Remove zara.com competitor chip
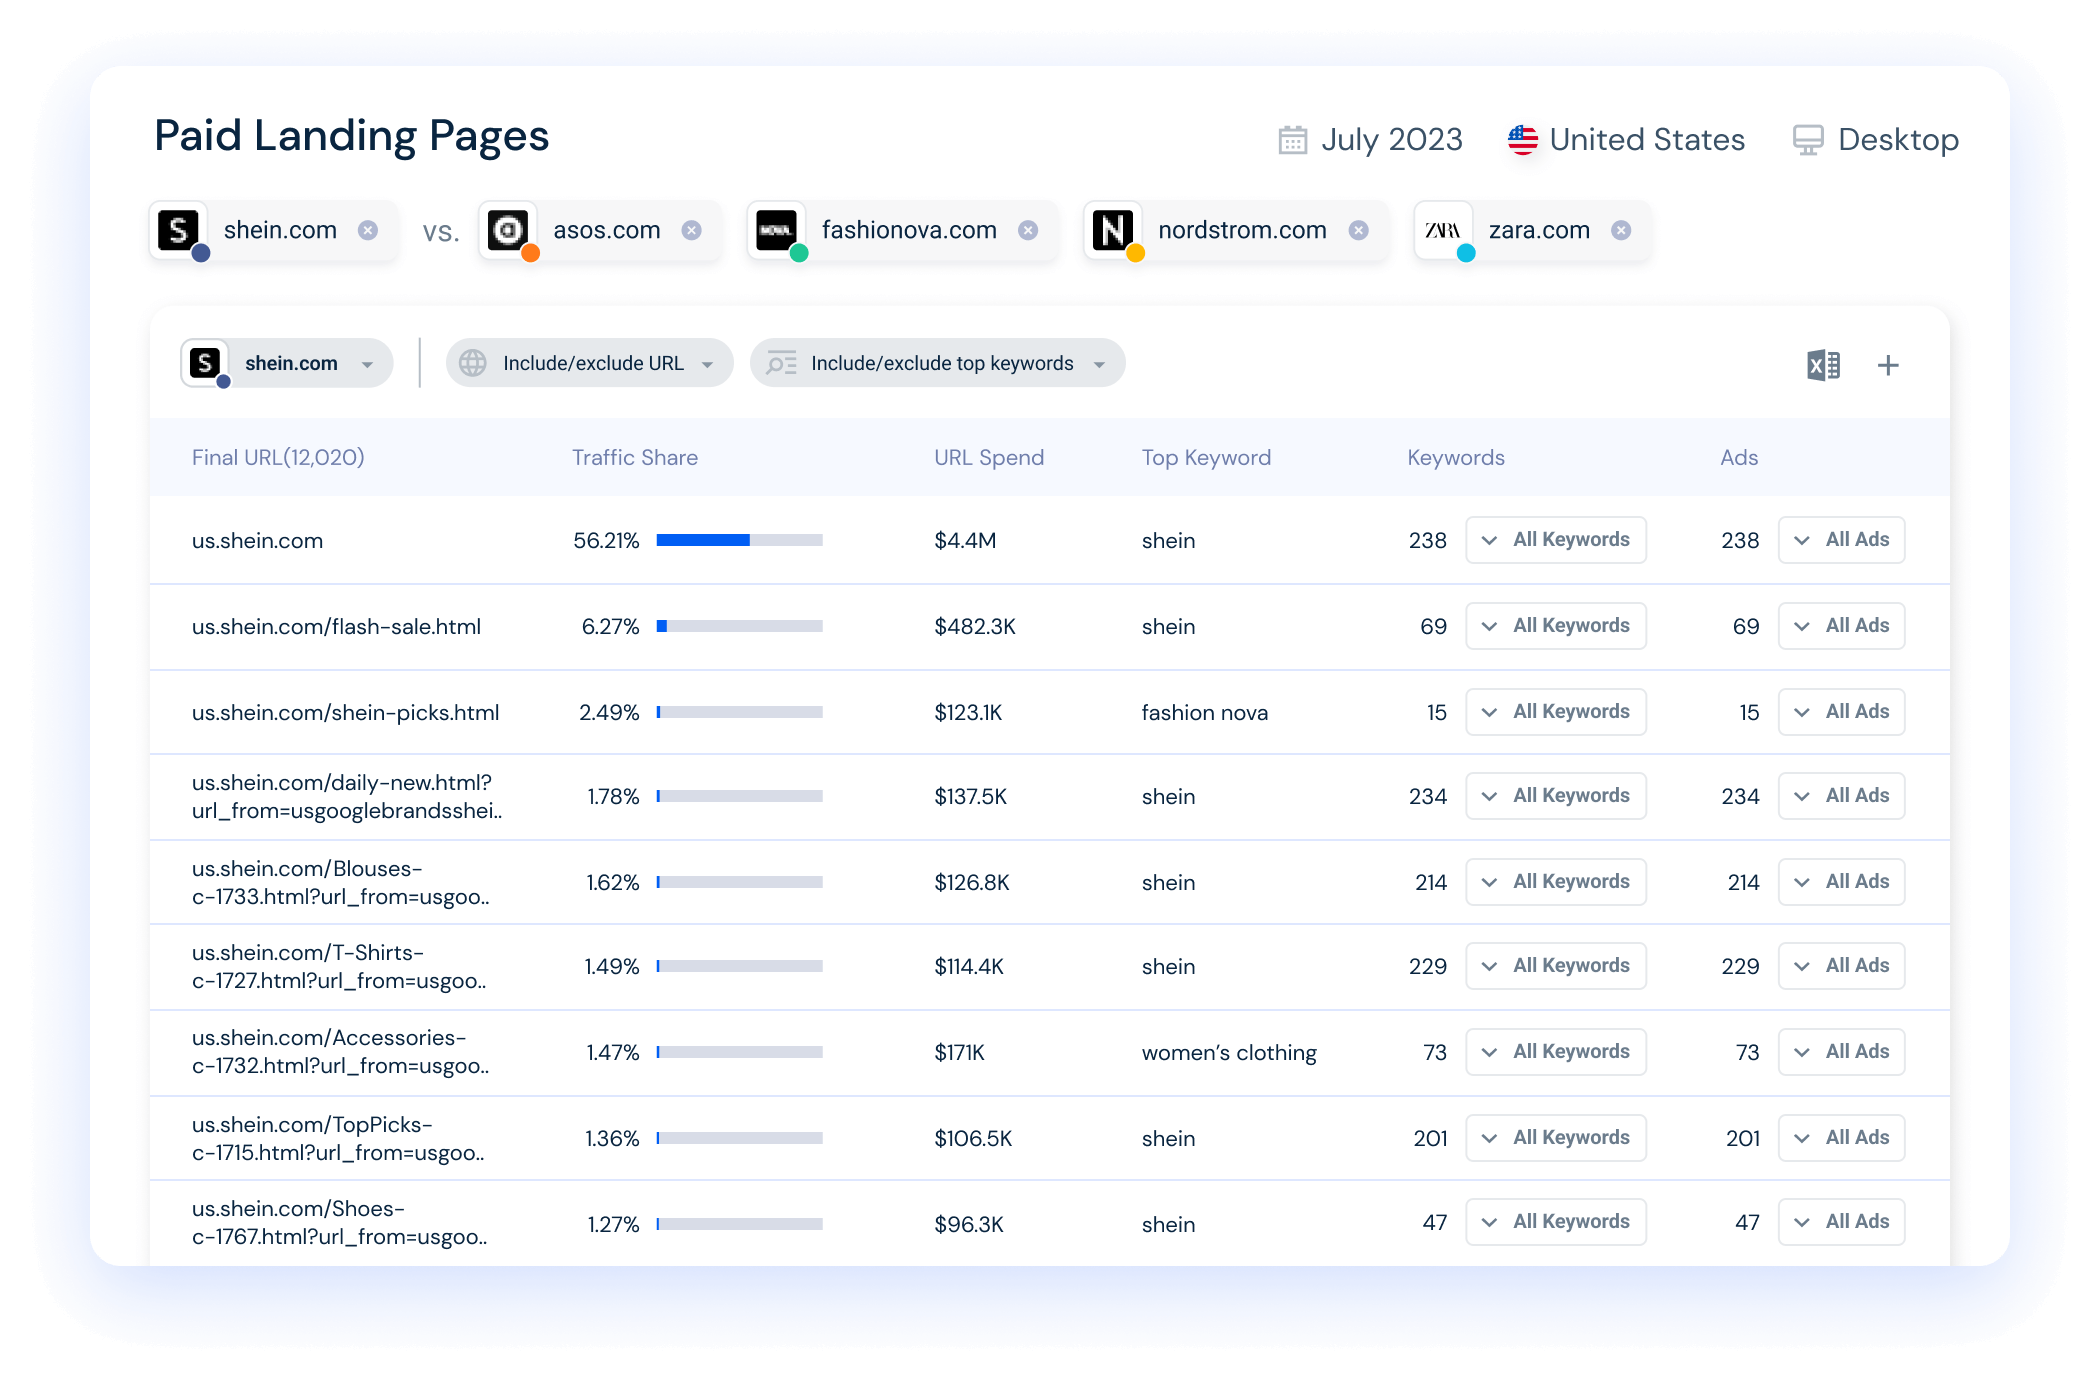Viewport: 2100px width, 1380px height. coord(1621,230)
